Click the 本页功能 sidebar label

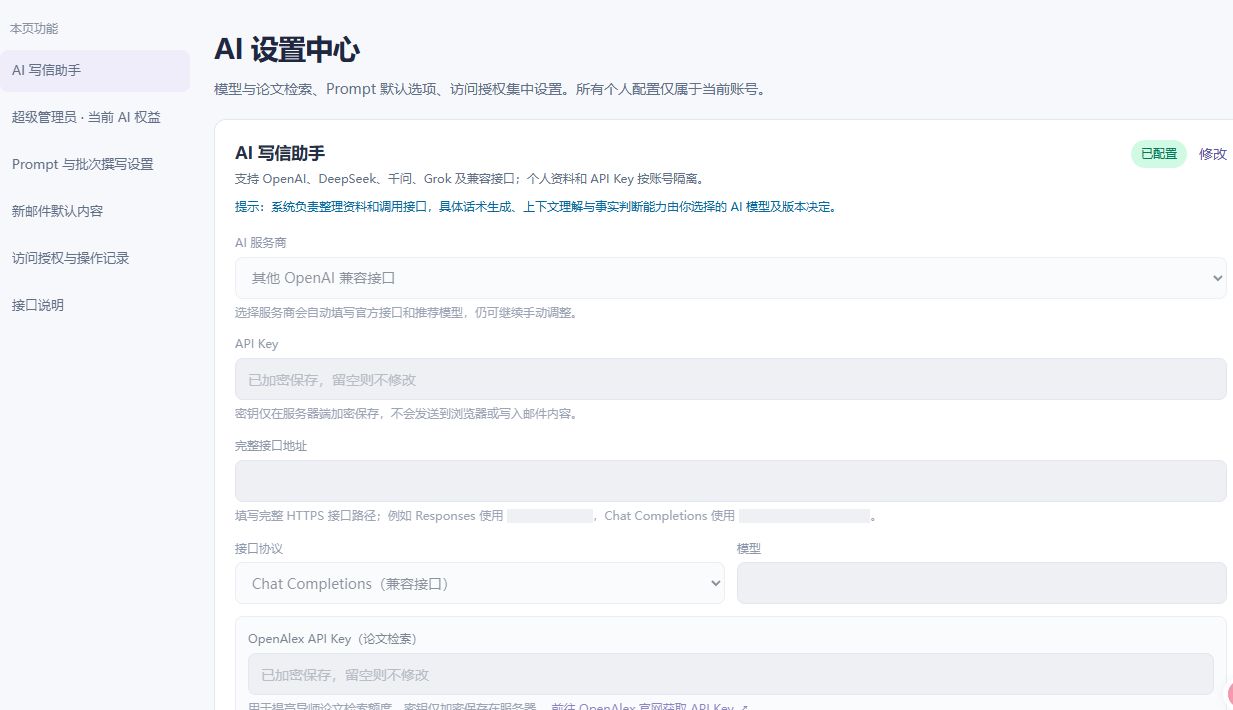point(34,29)
